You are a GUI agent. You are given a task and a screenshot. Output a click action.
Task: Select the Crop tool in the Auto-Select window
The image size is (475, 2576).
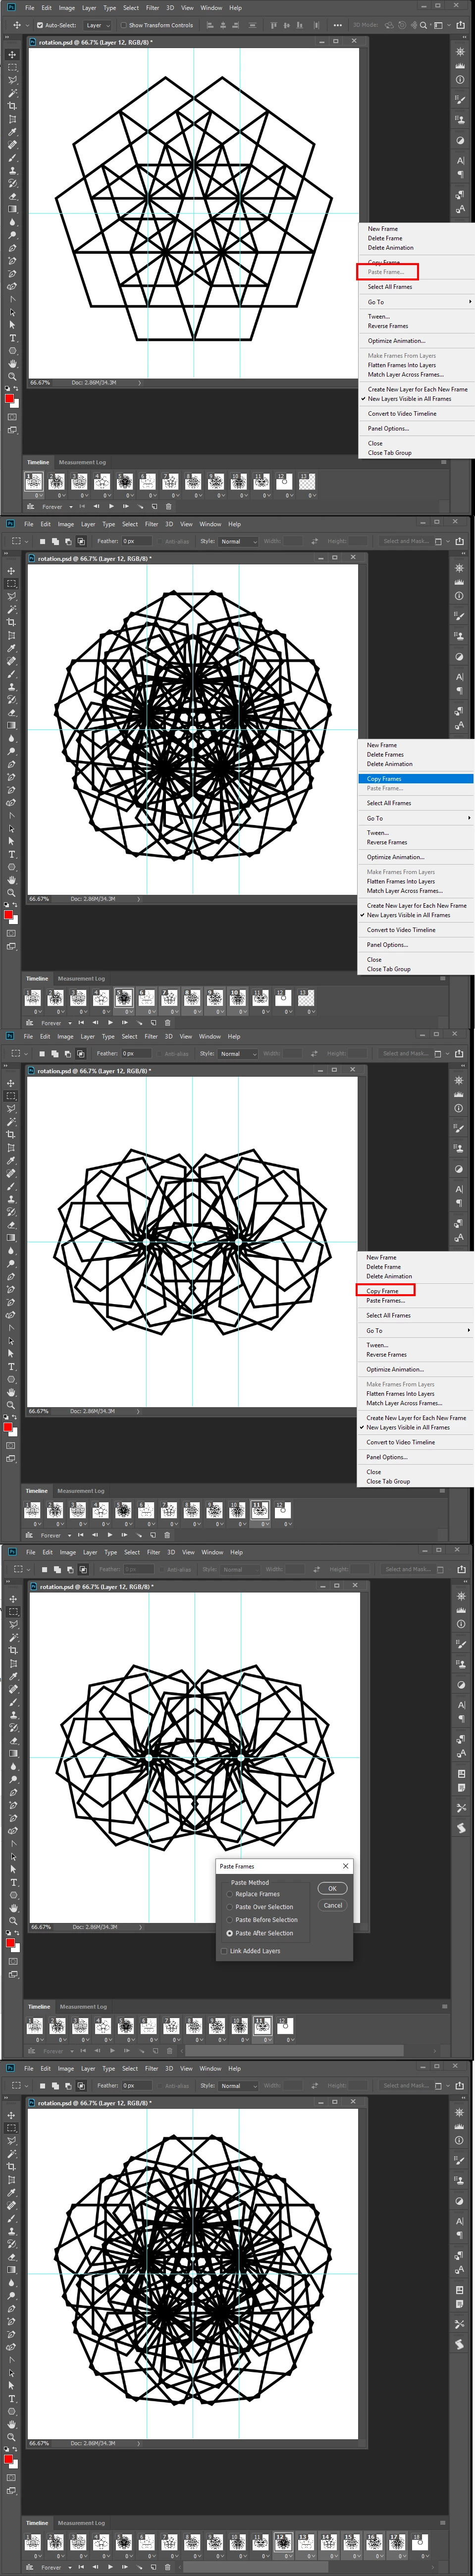12,106
